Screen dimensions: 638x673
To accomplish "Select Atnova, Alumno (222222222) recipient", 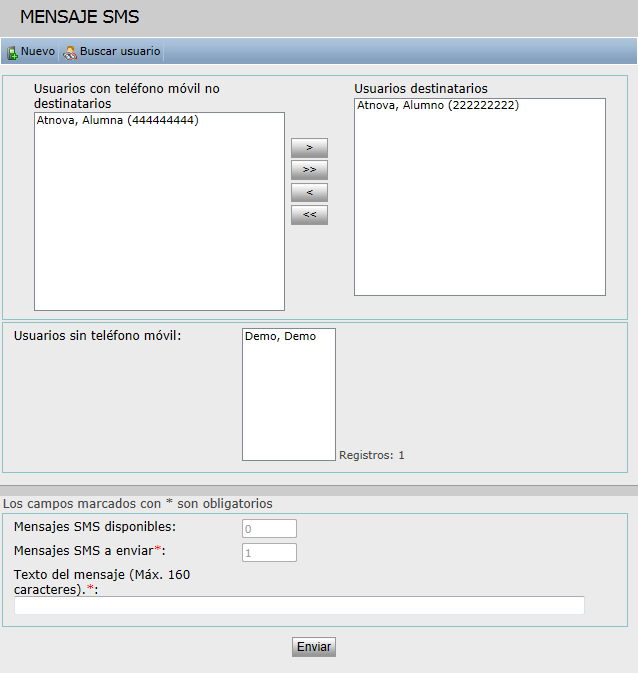I will pyautogui.click(x=438, y=105).
